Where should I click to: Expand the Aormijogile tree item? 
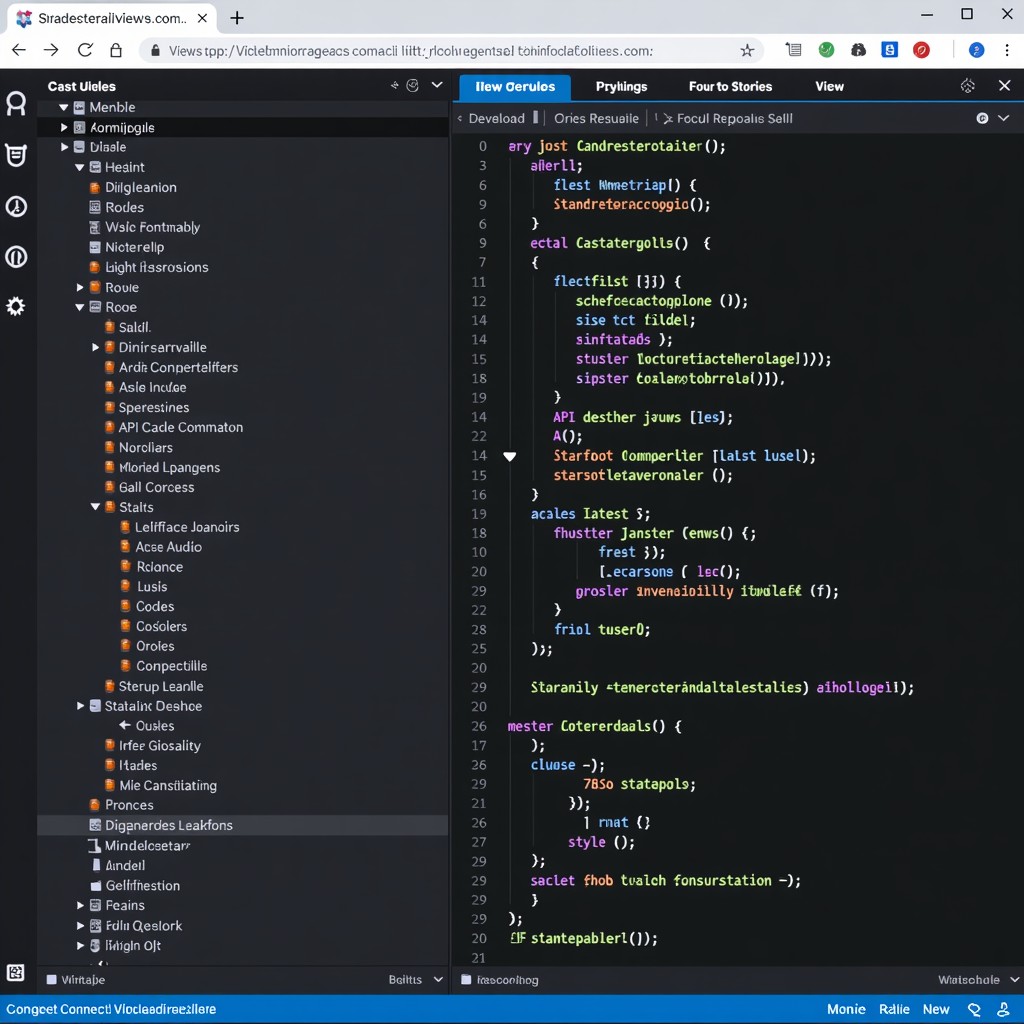point(63,127)
